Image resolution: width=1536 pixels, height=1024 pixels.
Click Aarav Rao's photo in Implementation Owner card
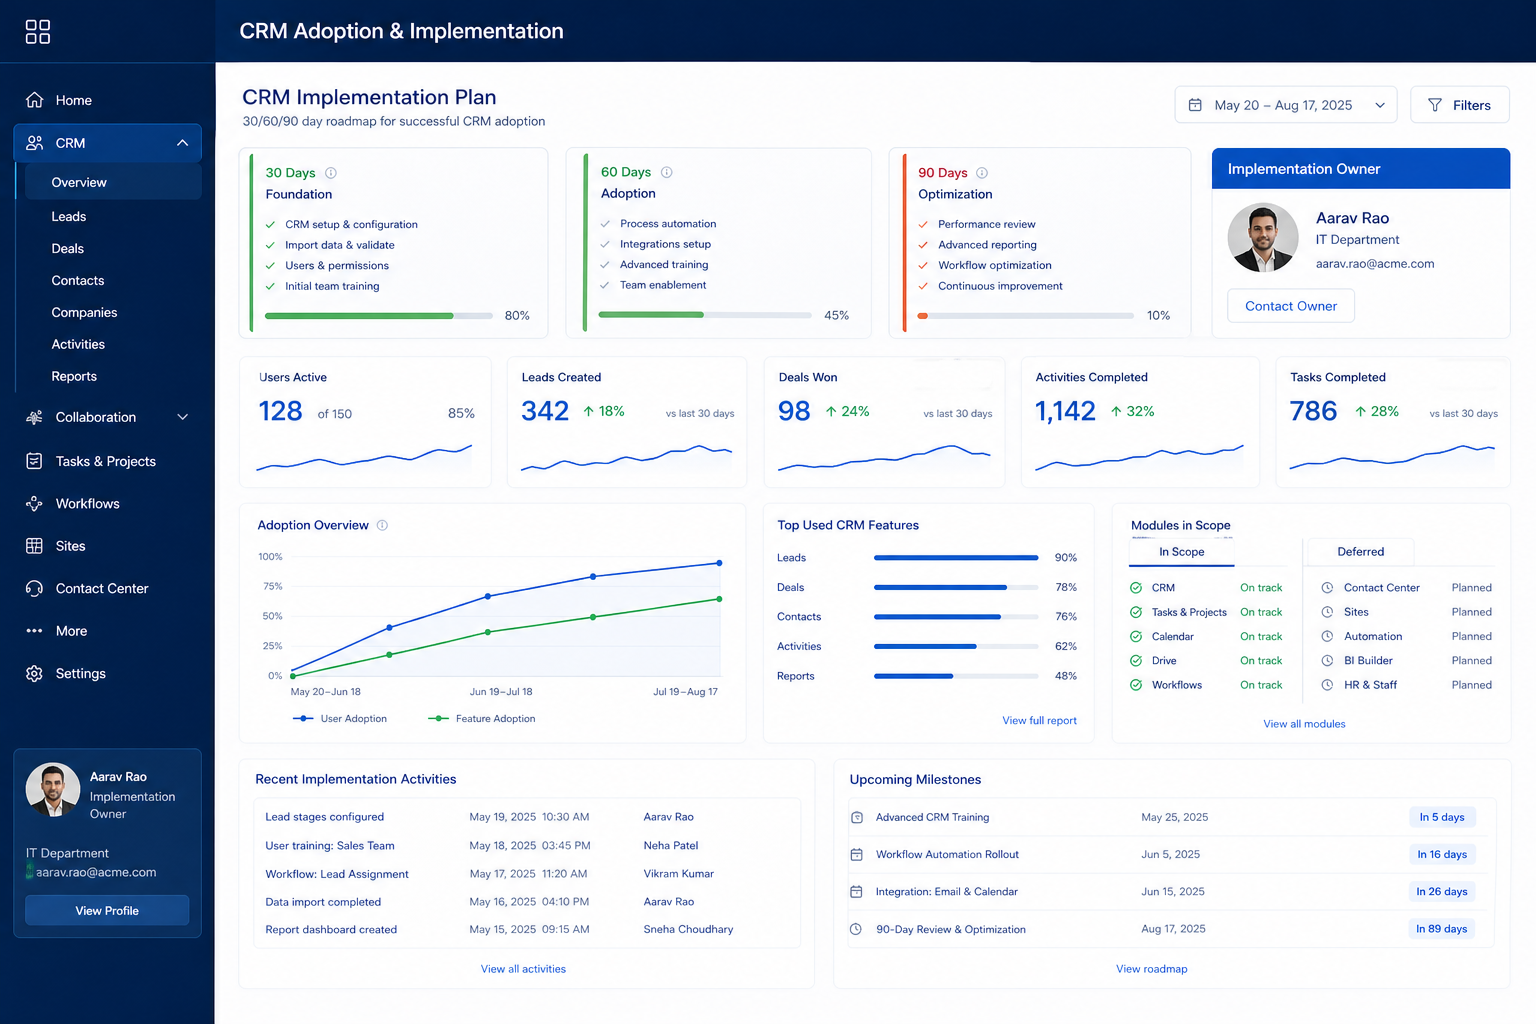1263,238
